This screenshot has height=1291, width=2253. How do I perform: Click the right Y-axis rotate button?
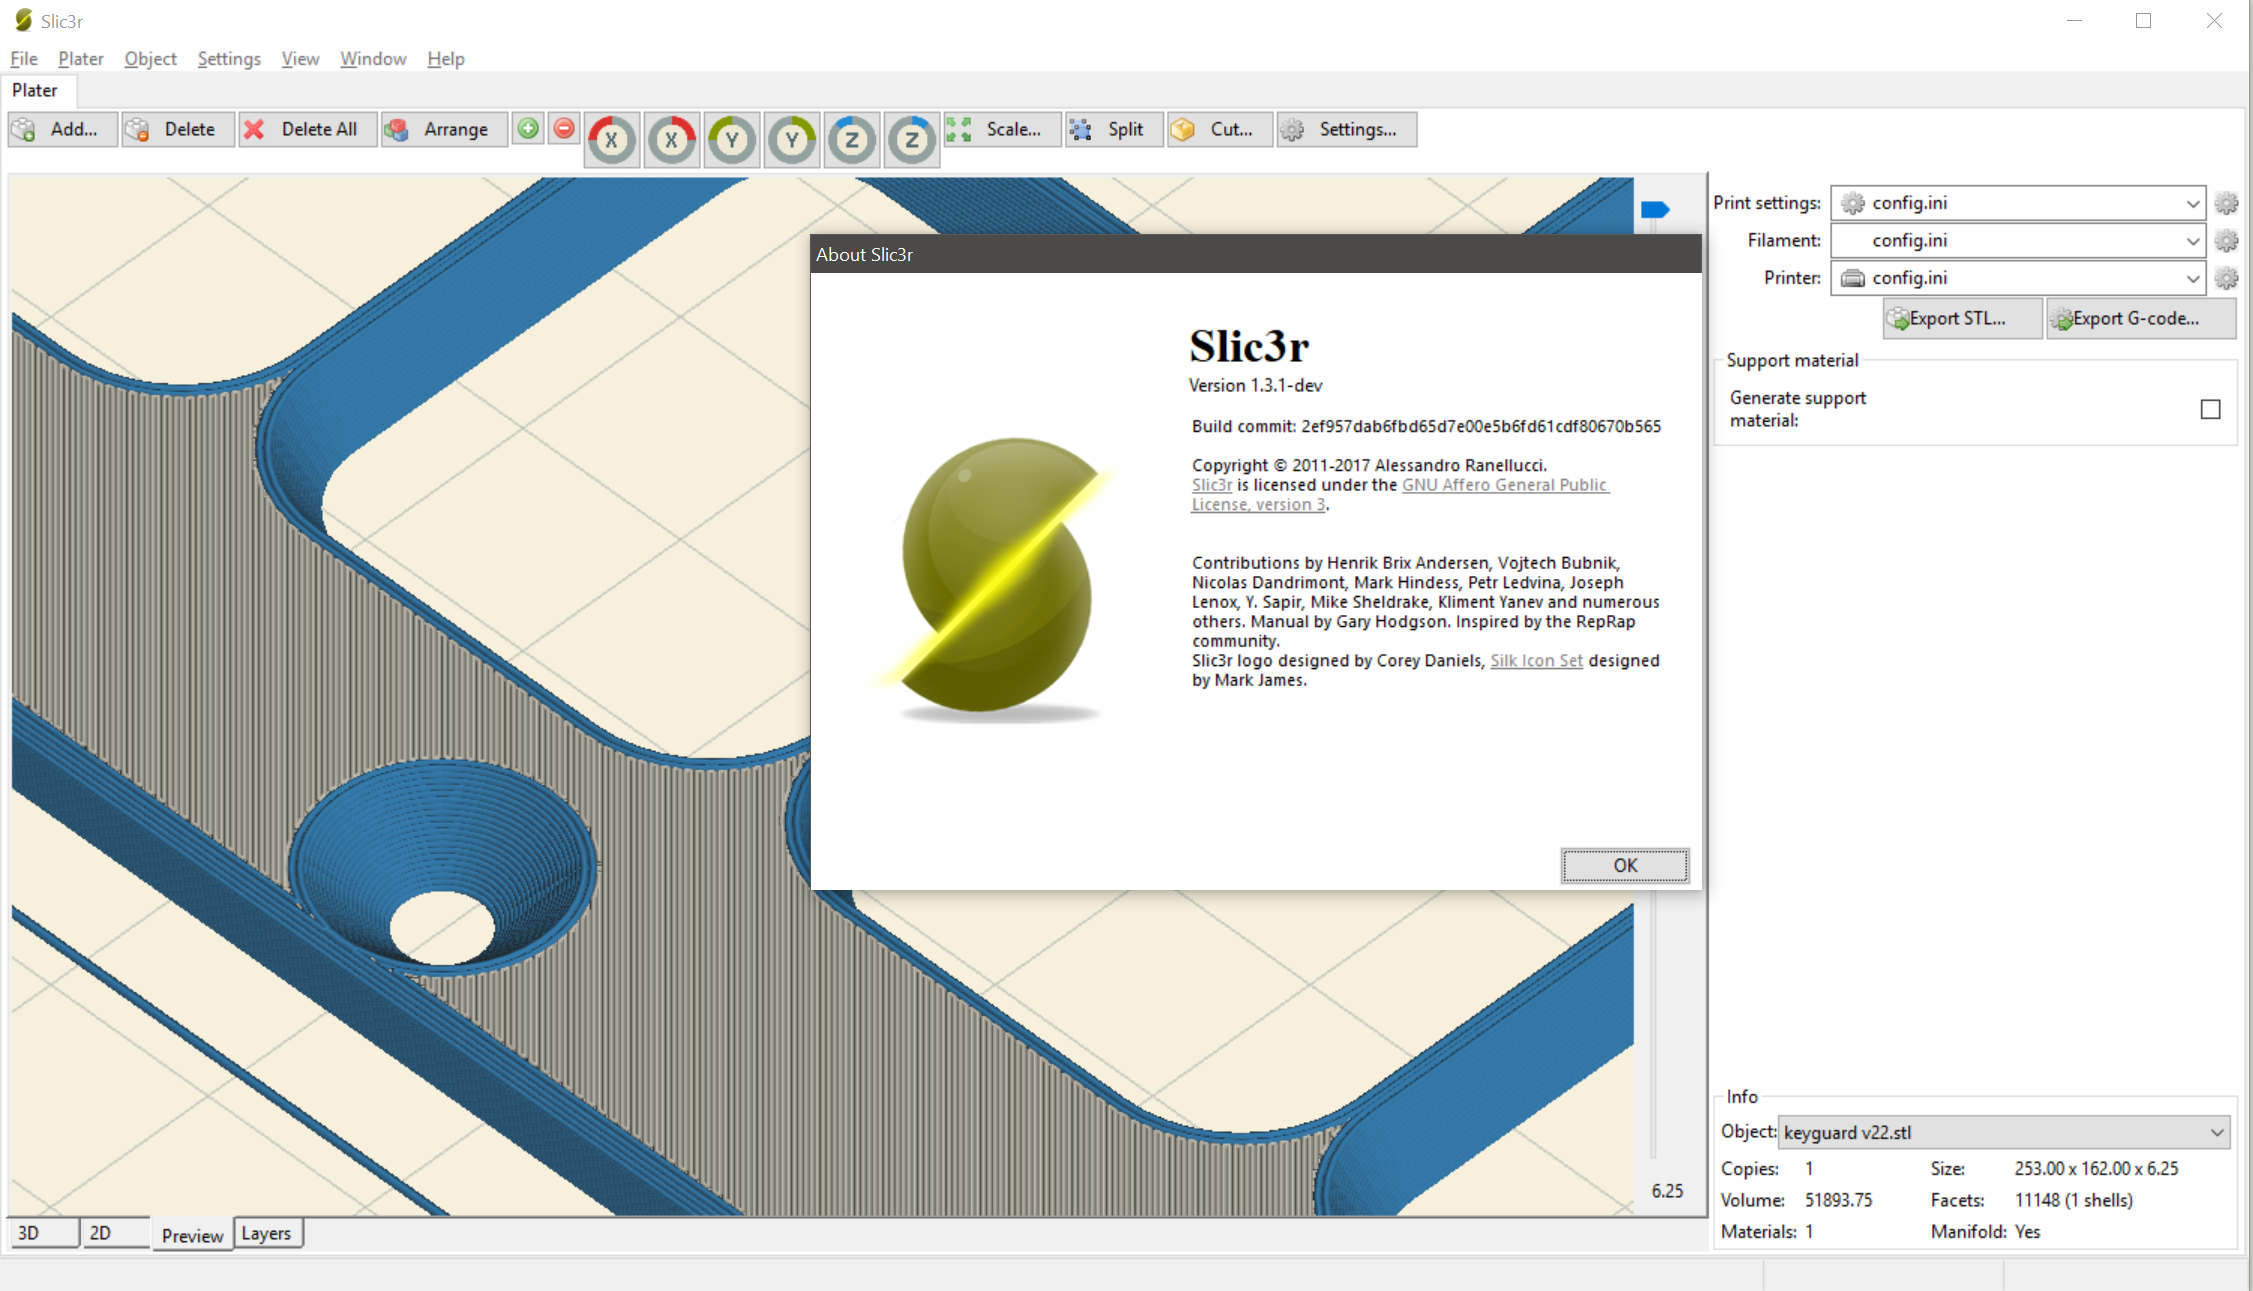(x=792, y=140)
